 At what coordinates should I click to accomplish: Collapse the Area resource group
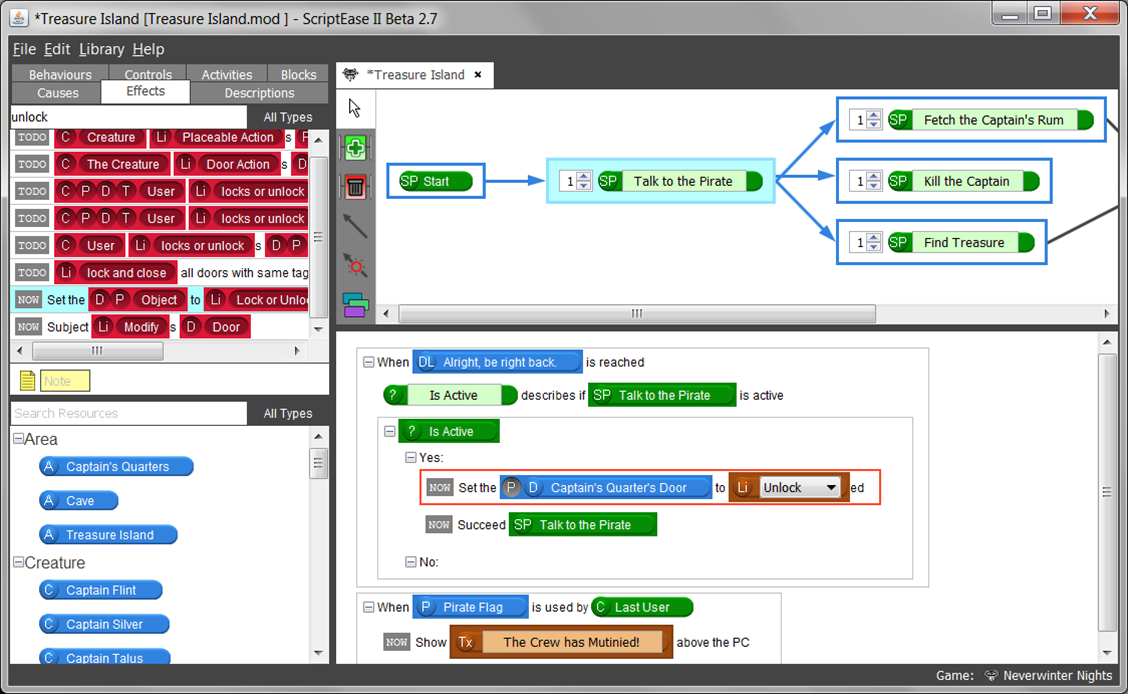[x=19, y=438]
